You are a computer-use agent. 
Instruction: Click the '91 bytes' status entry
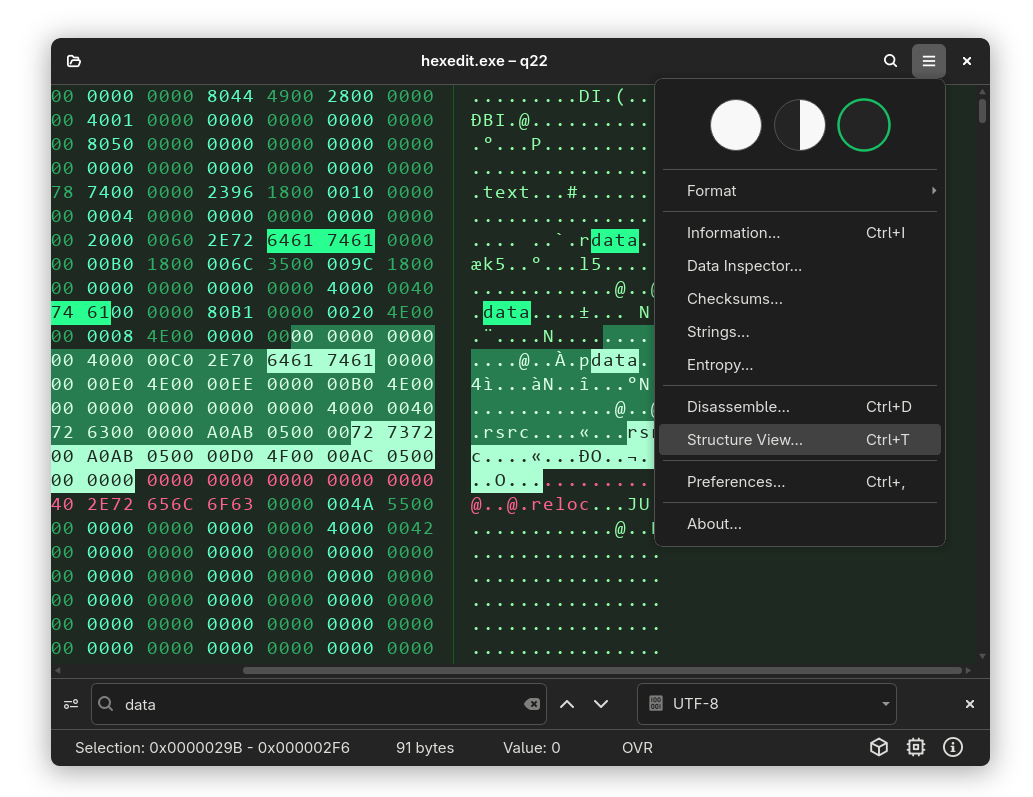[425, 748]
